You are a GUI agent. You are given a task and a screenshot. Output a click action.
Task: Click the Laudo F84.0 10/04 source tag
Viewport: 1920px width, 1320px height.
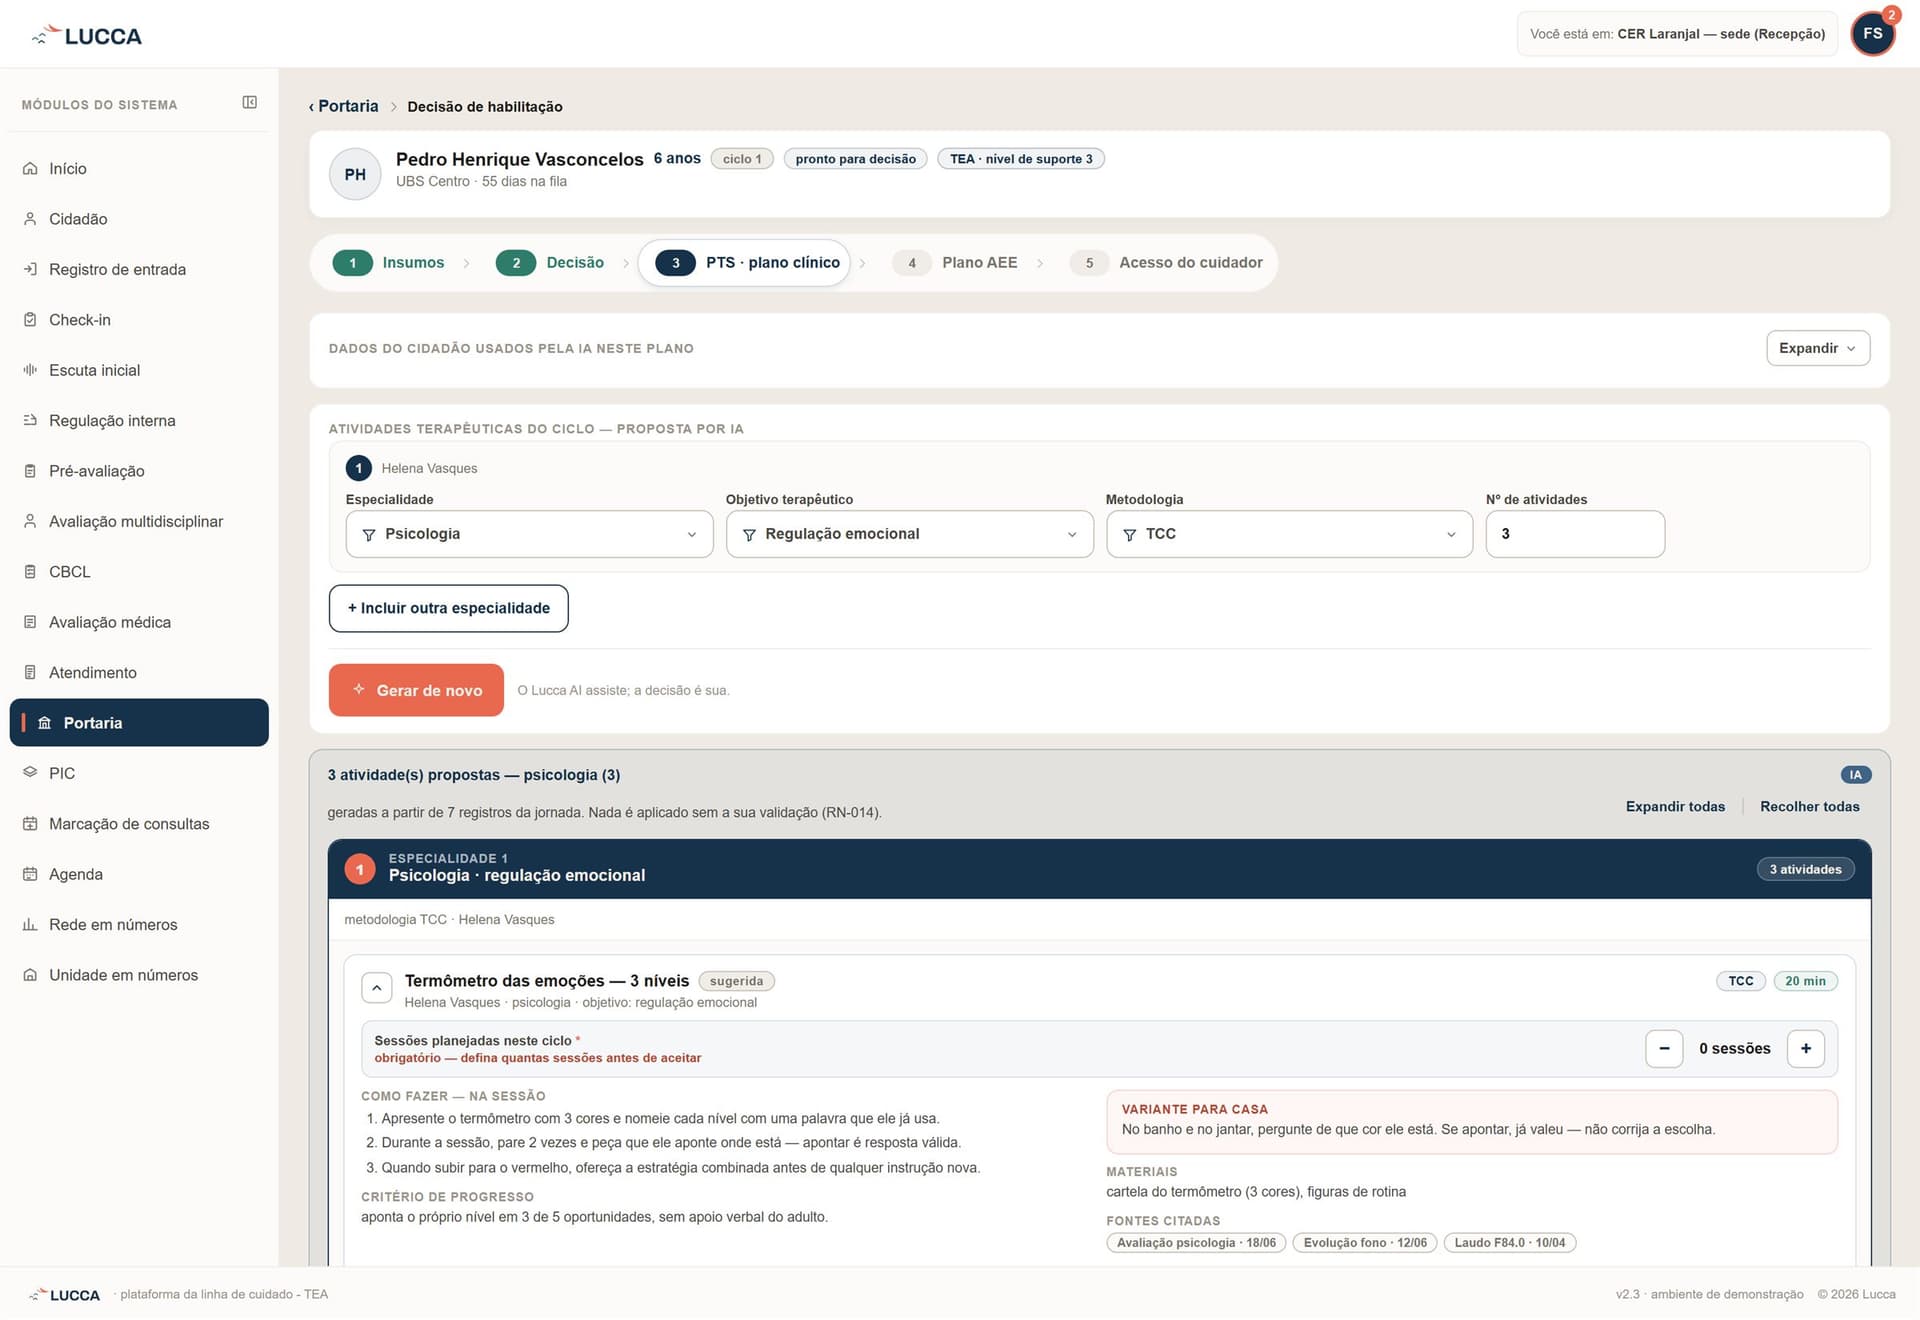1510,1243
